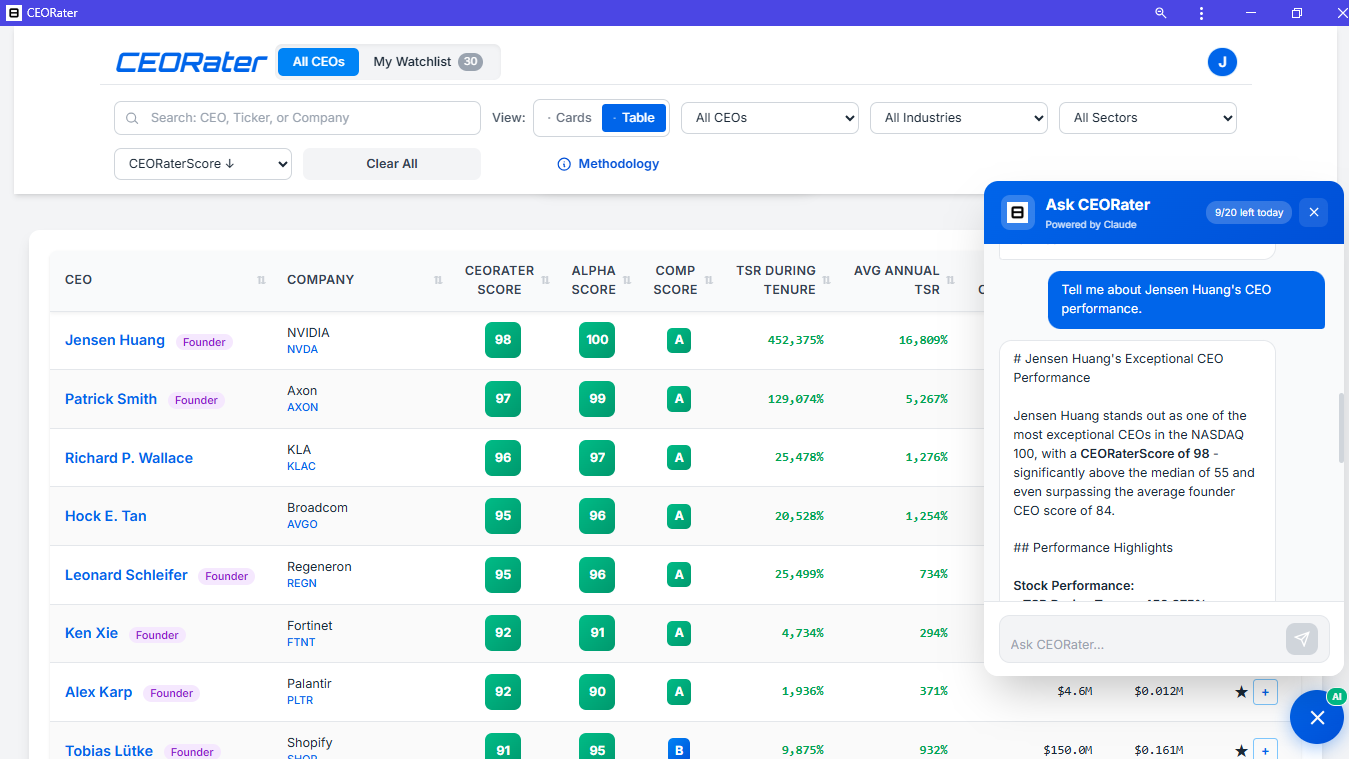Open Leonard Schleifer's profile link
This screenshot has height=759, width=1349.
coord(126,575)
